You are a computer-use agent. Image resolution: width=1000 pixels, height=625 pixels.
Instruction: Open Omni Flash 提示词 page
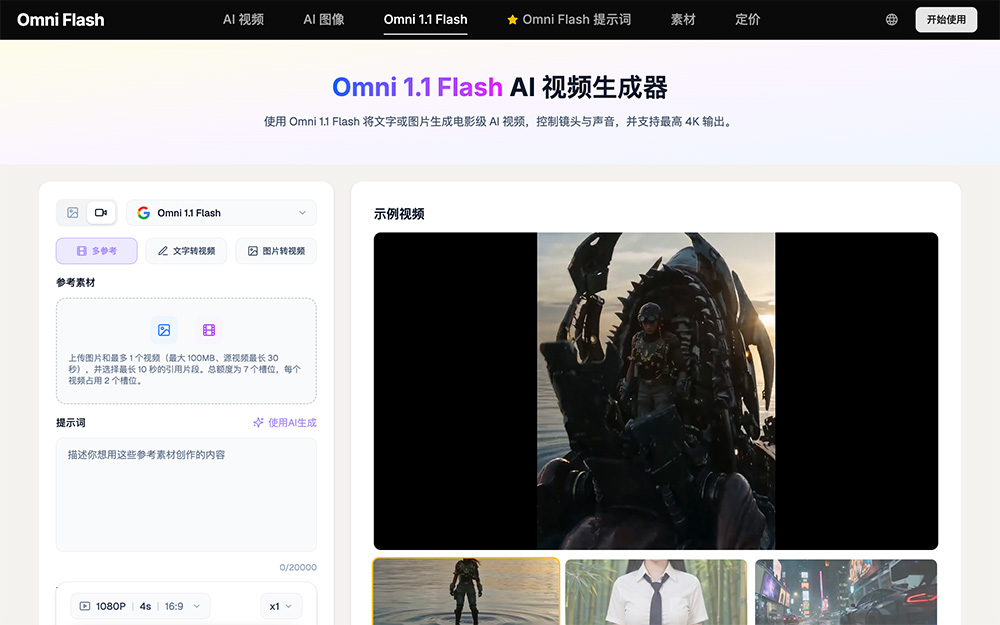click(x=577, y=20)
